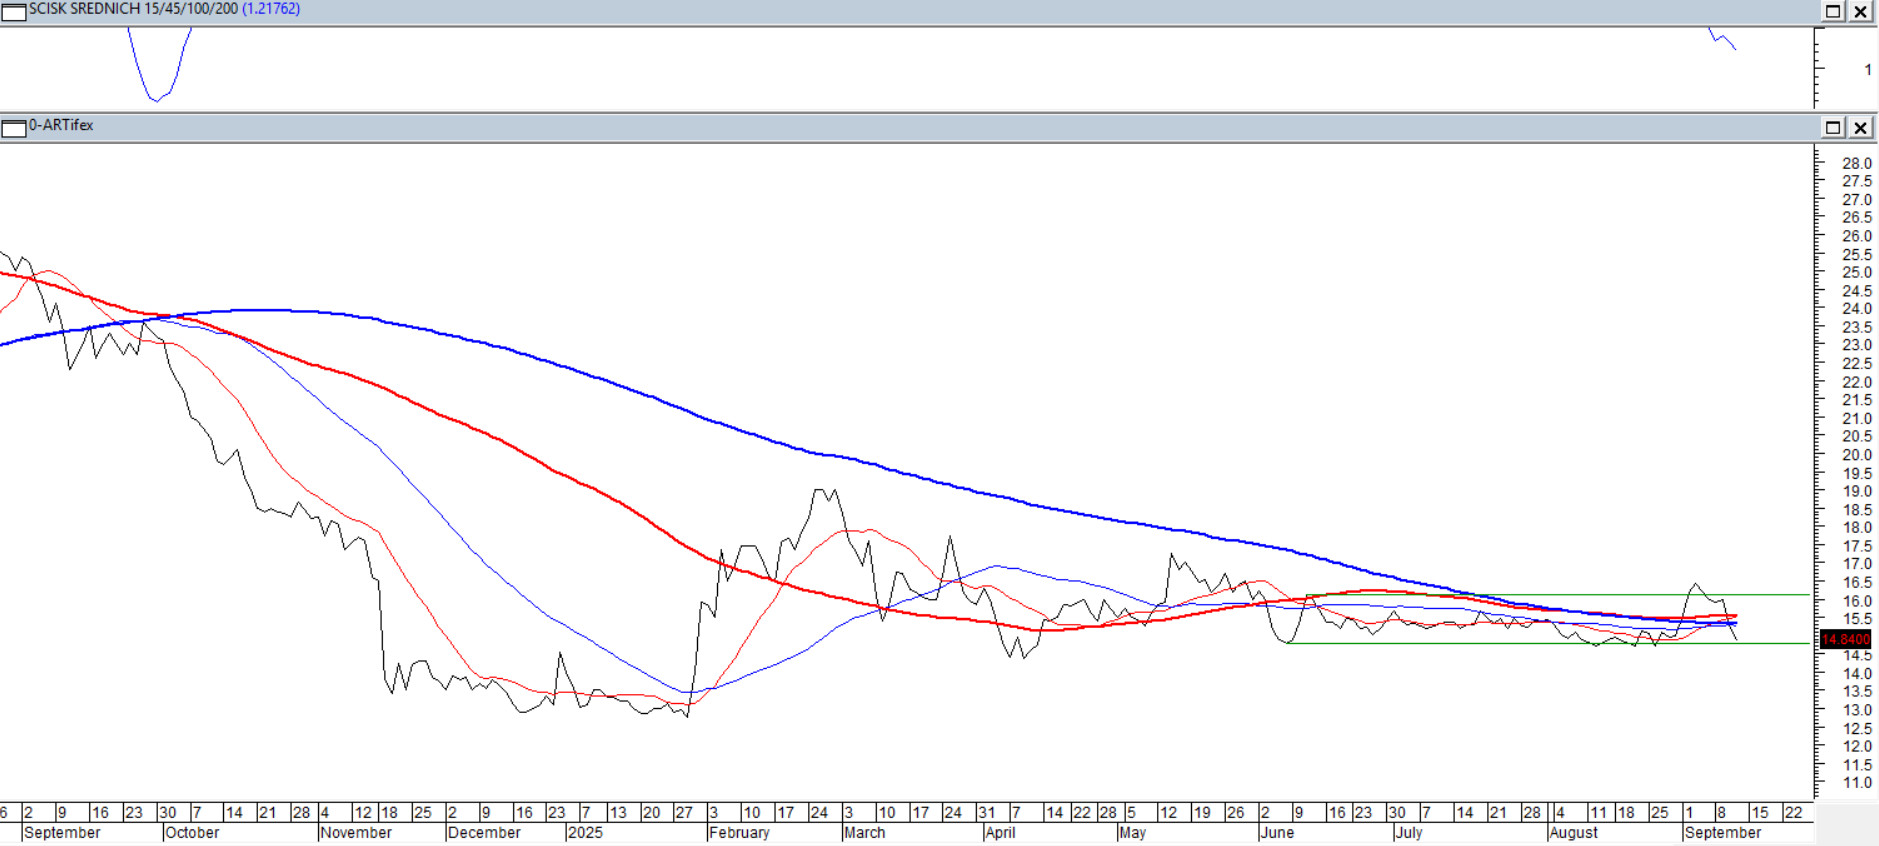This screenshot has height=846, width=1879.
Task: Click the November month label
Action: click(356, 833)
